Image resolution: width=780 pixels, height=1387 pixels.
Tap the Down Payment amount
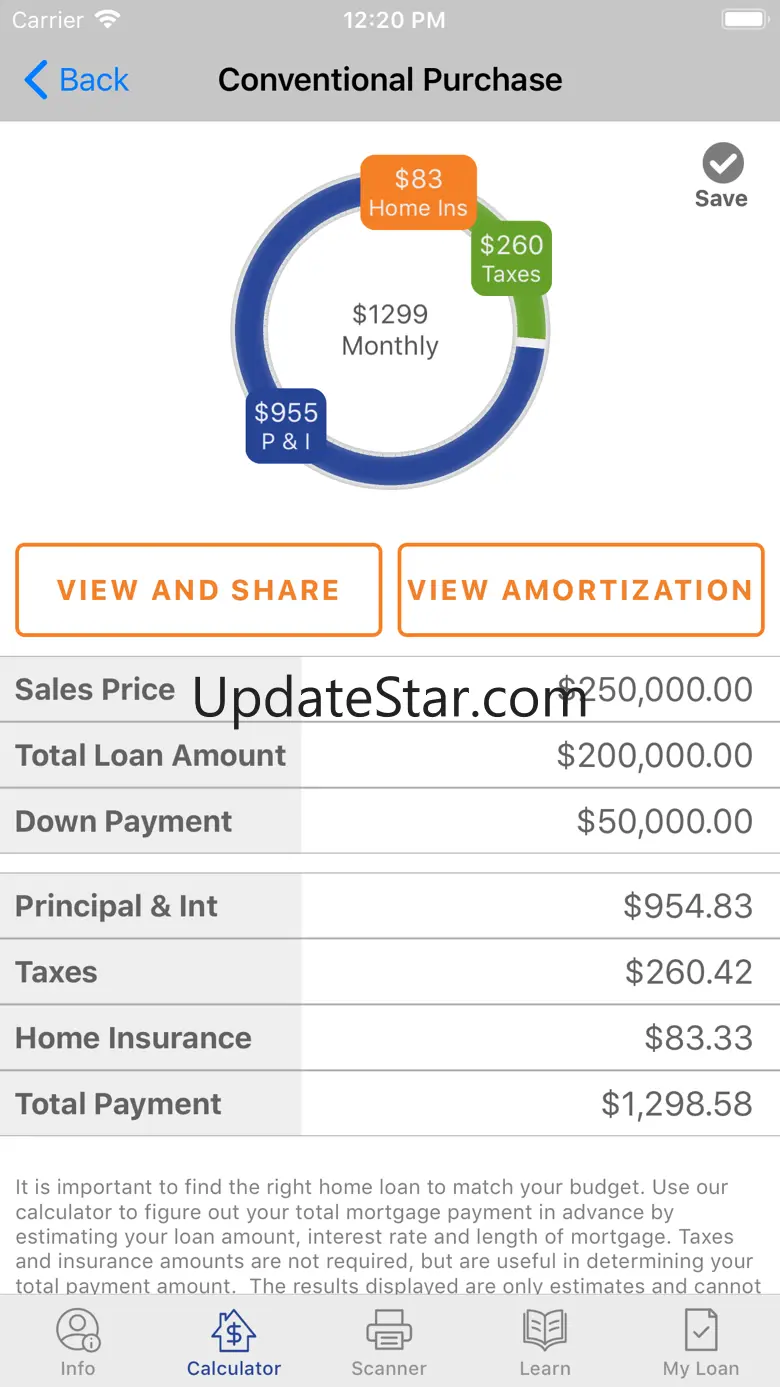point(664,821)
